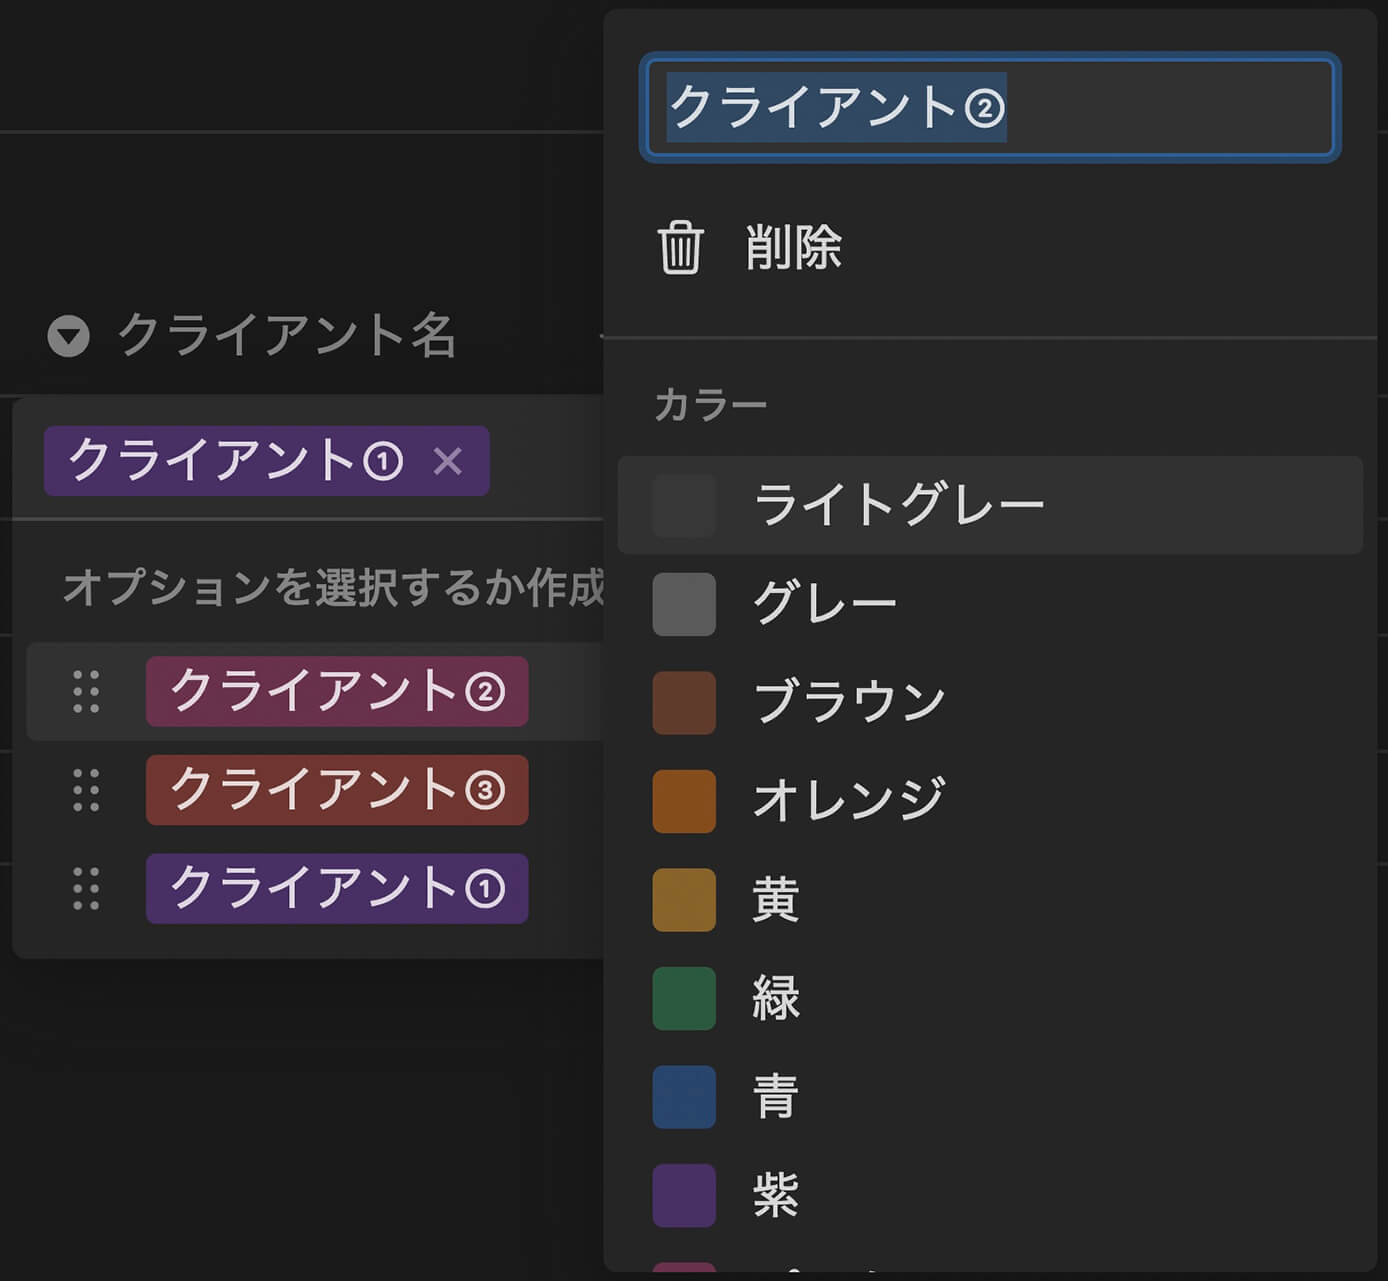Click the dropdown icon beside クライアント名
This screenshot has width=1388, height=1281.
(69, 337)
